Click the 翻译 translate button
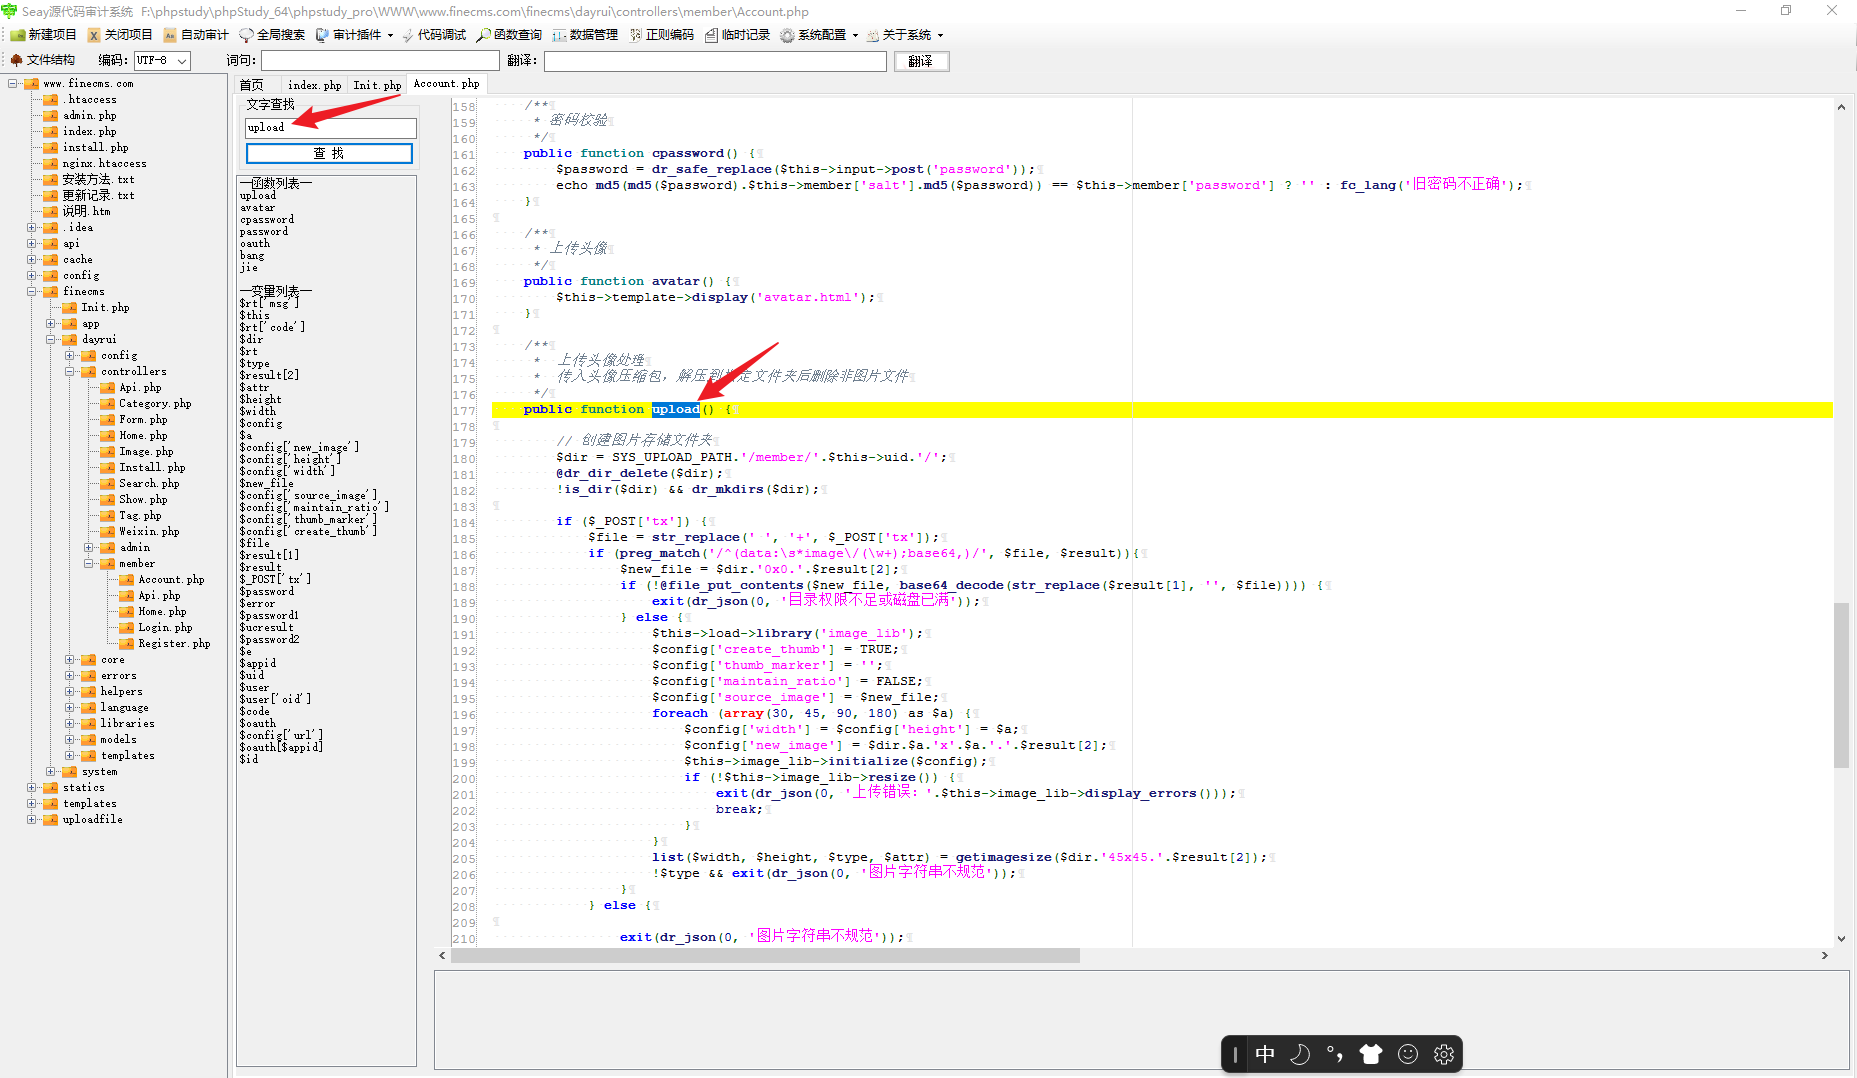 (921, 61)
